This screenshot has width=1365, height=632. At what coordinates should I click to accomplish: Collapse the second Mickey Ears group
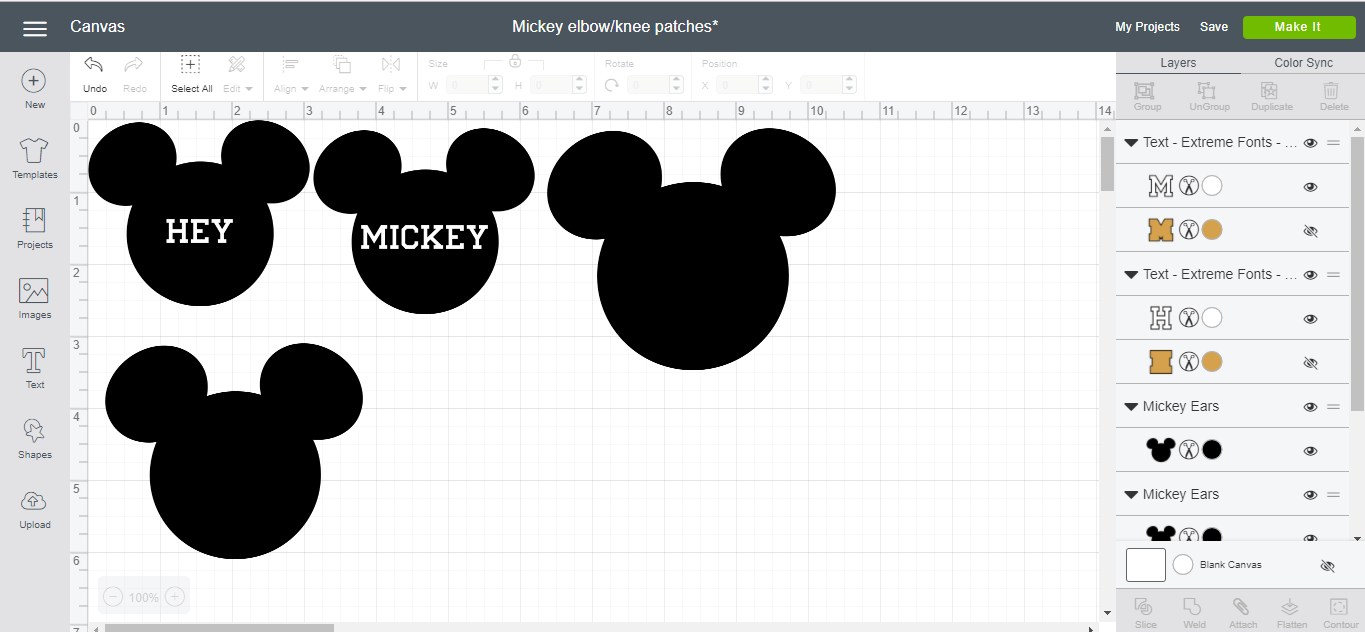pyautogui.click(x=1131, y=495)
